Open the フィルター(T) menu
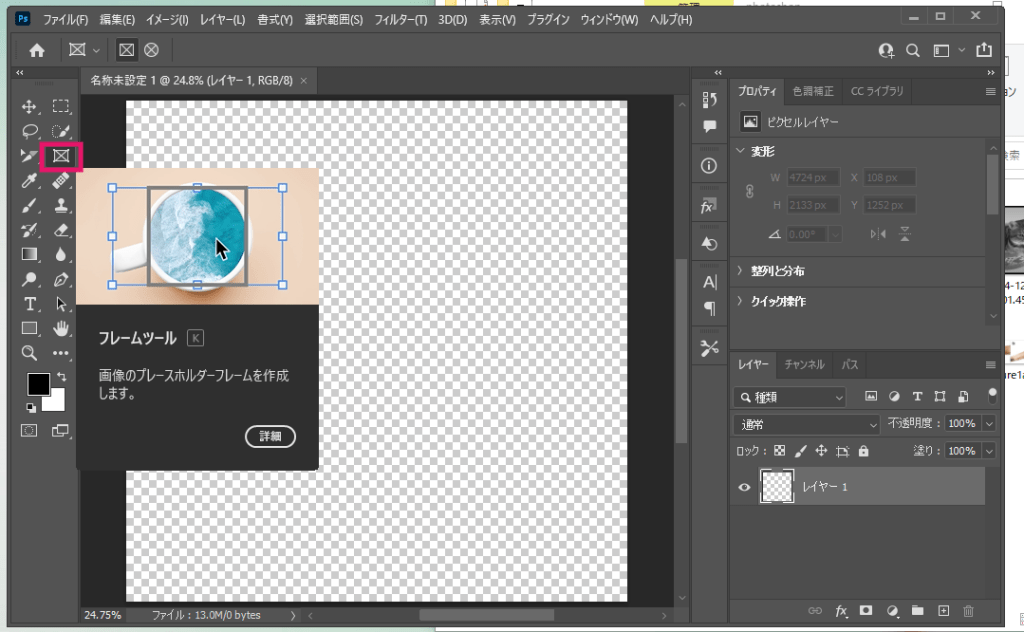1024x632 pixels. tap(400, 20)
